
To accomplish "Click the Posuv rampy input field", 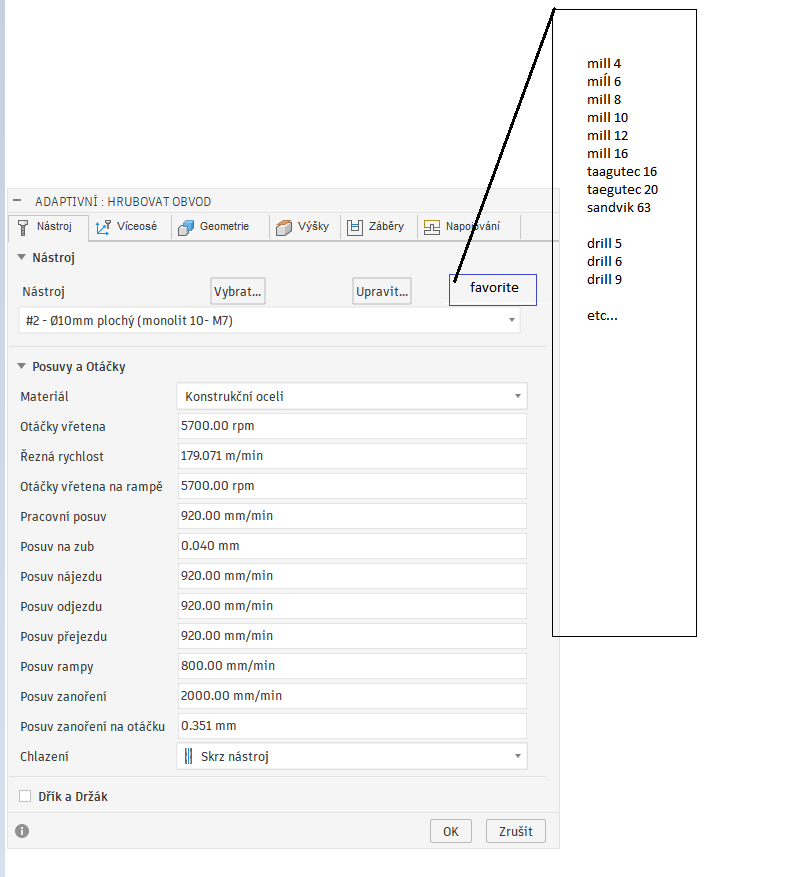I will (x=352, y=666).
